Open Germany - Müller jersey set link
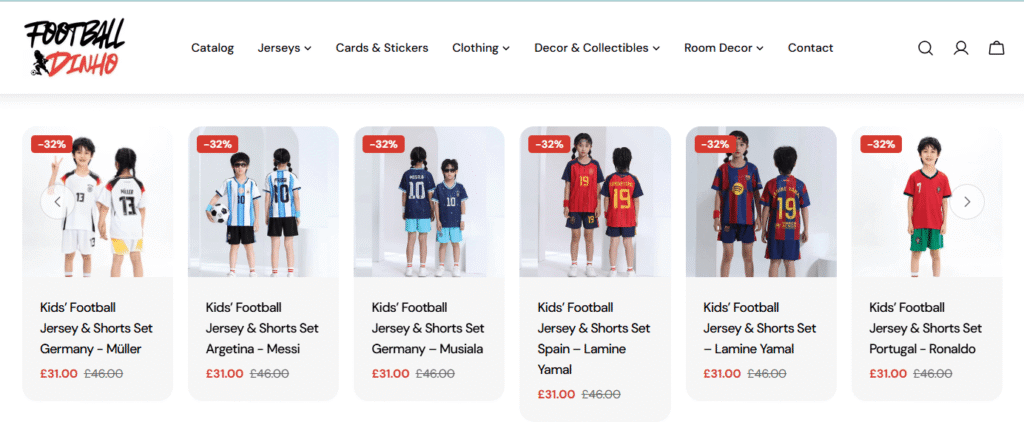Viewport: 1024px width, 422px height. 96,328
